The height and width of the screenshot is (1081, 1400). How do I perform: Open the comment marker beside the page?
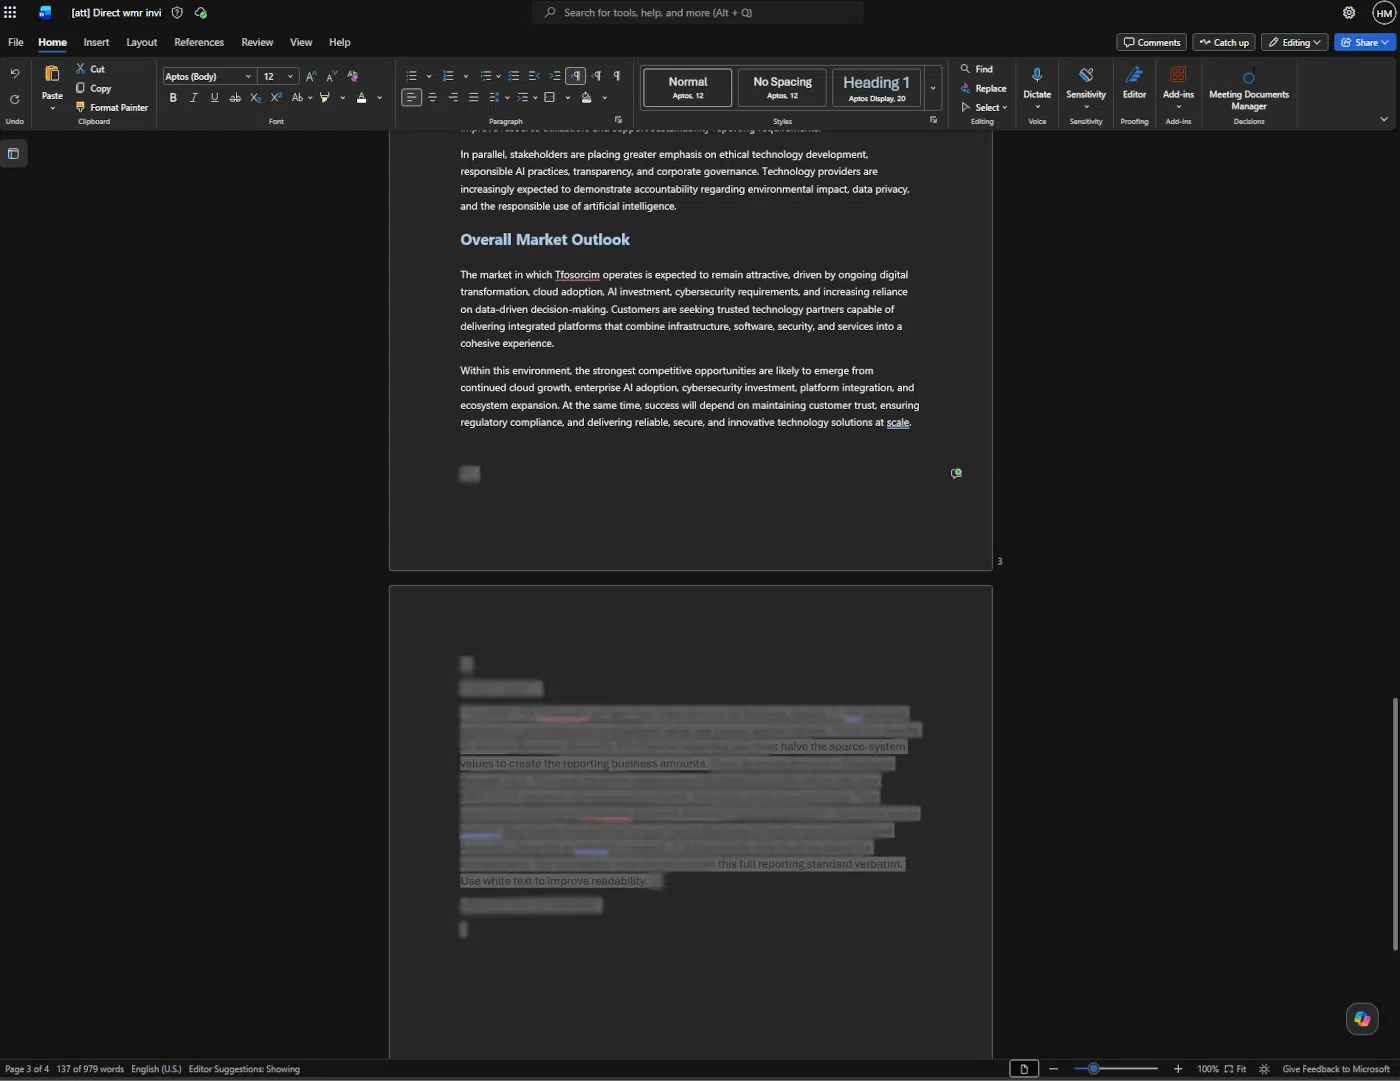tap(956, 474)
